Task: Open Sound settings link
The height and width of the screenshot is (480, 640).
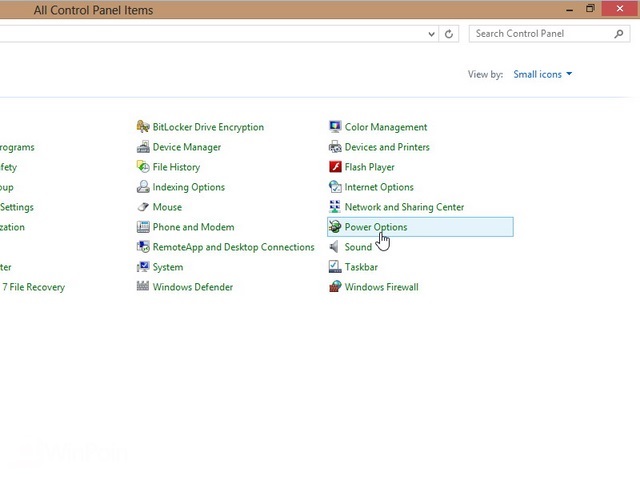Action: (x=358, y=247)
